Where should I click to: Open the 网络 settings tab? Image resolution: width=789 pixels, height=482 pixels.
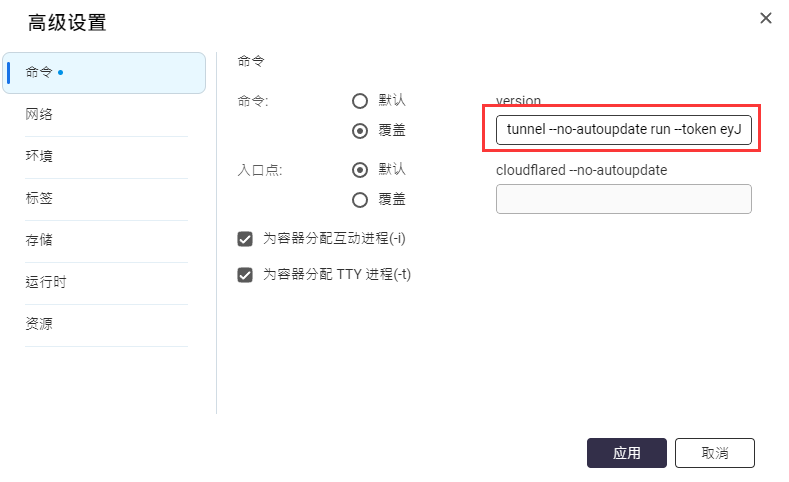(x=106, y=115)
